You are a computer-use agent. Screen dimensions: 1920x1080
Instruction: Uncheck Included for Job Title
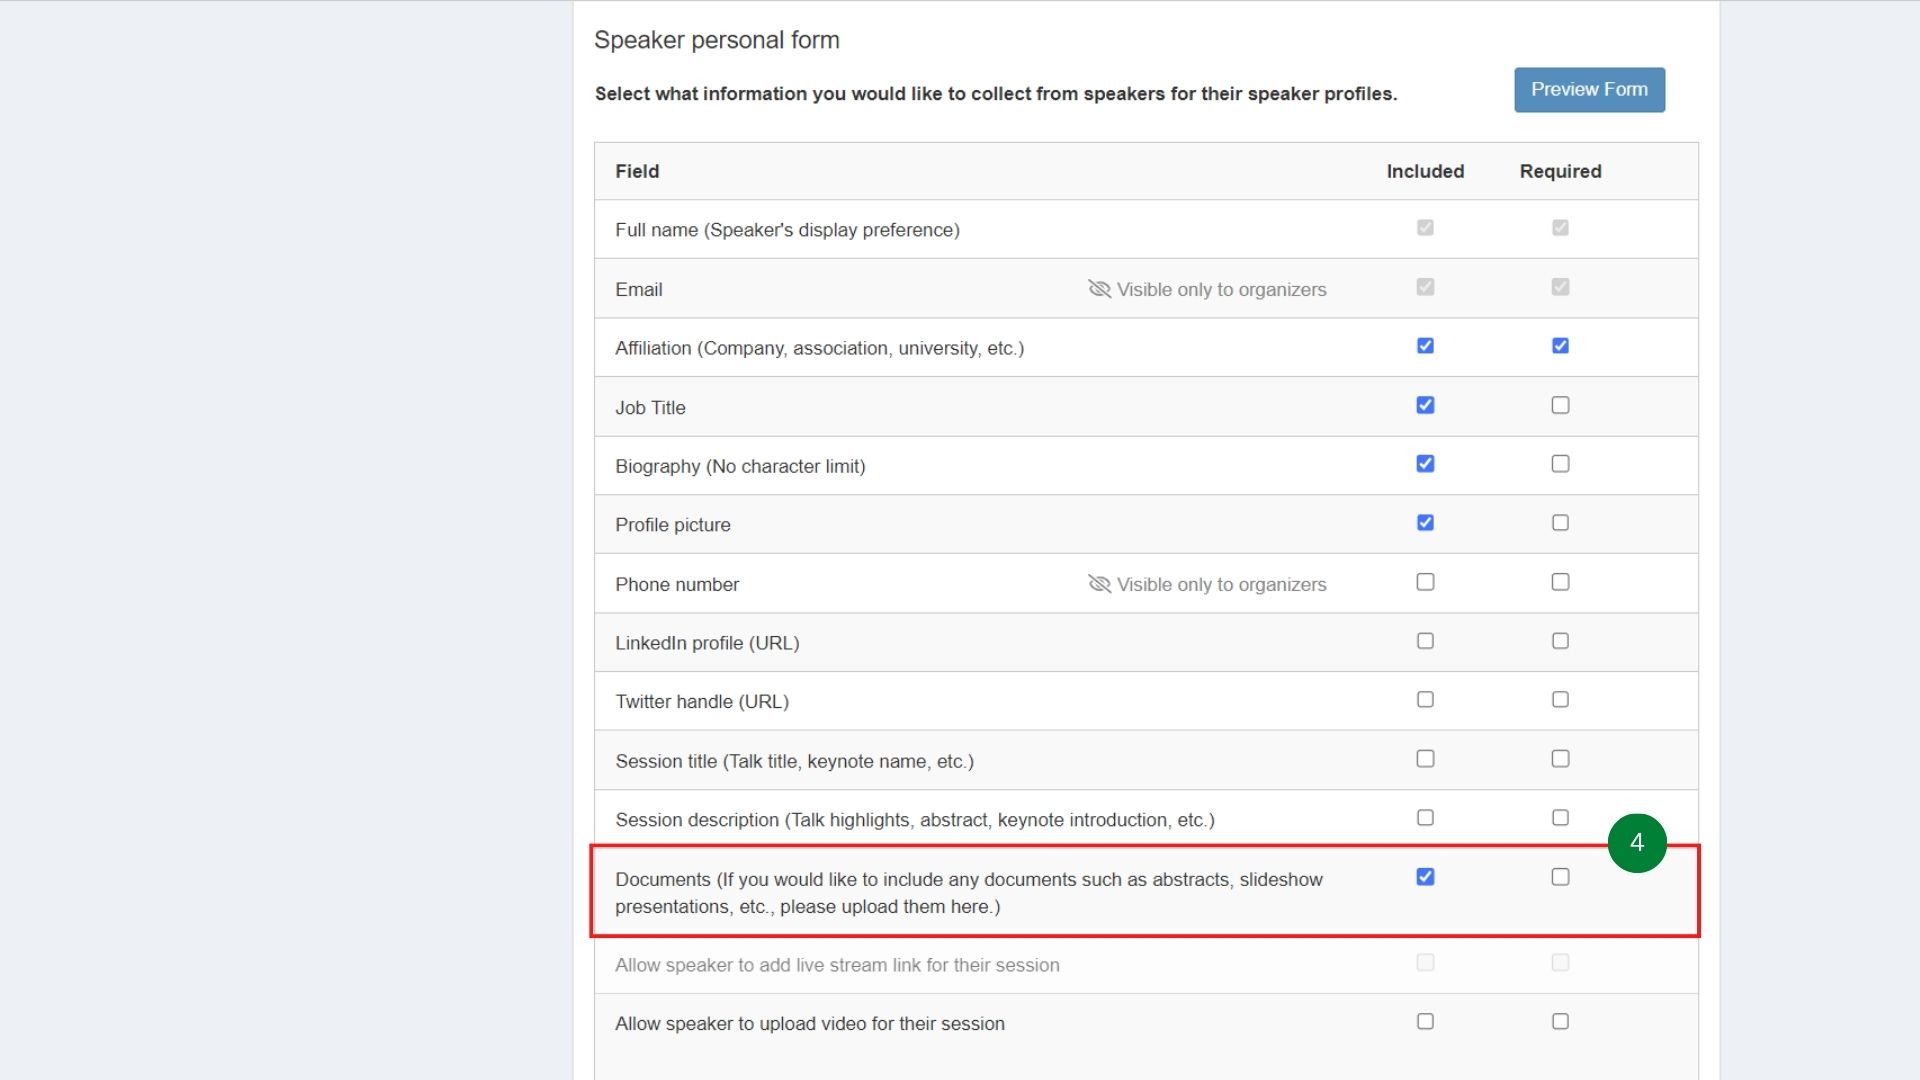pos(1425,405)
